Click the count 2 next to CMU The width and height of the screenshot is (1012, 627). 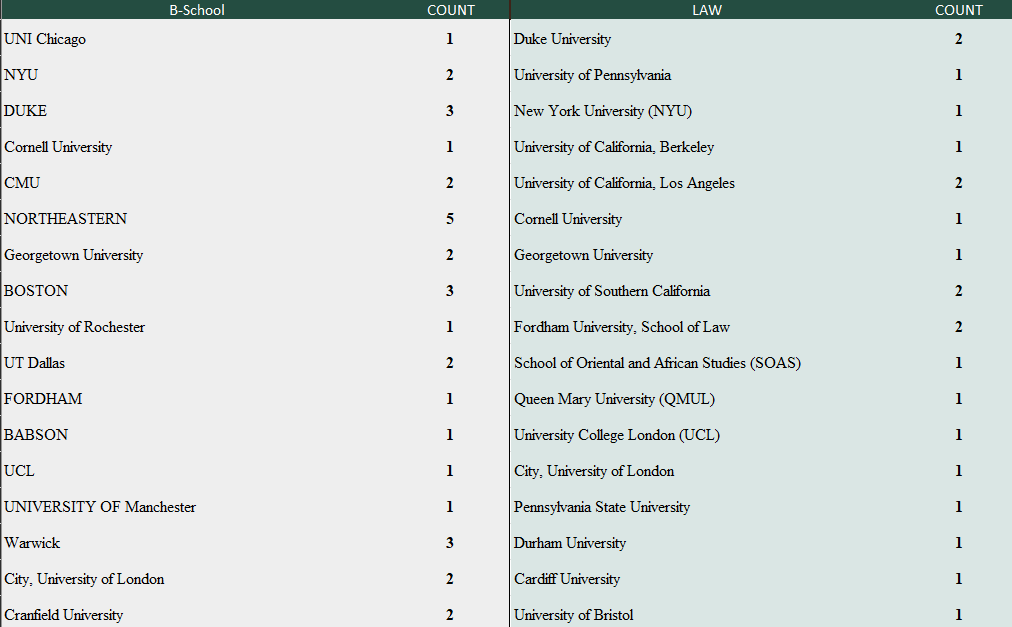pyautogui.click(x=450, y=183)
